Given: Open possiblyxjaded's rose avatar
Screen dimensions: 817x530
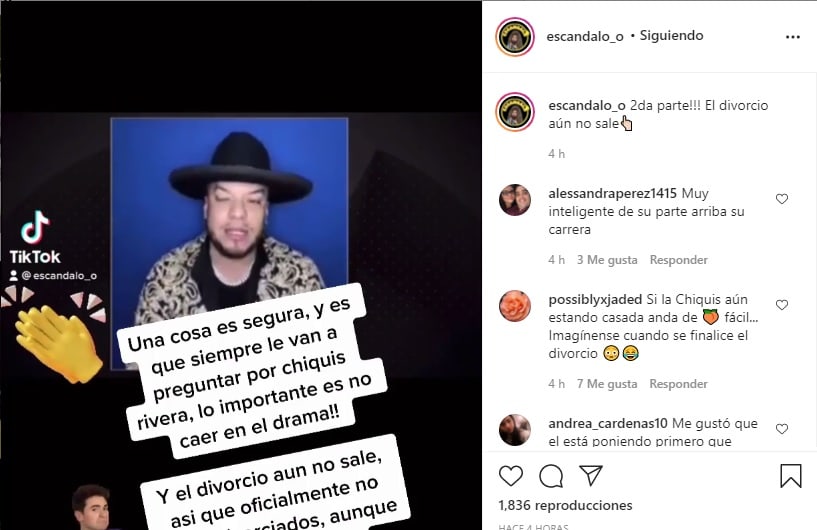Looking at the screenshot, I should [x=515, y=306].
